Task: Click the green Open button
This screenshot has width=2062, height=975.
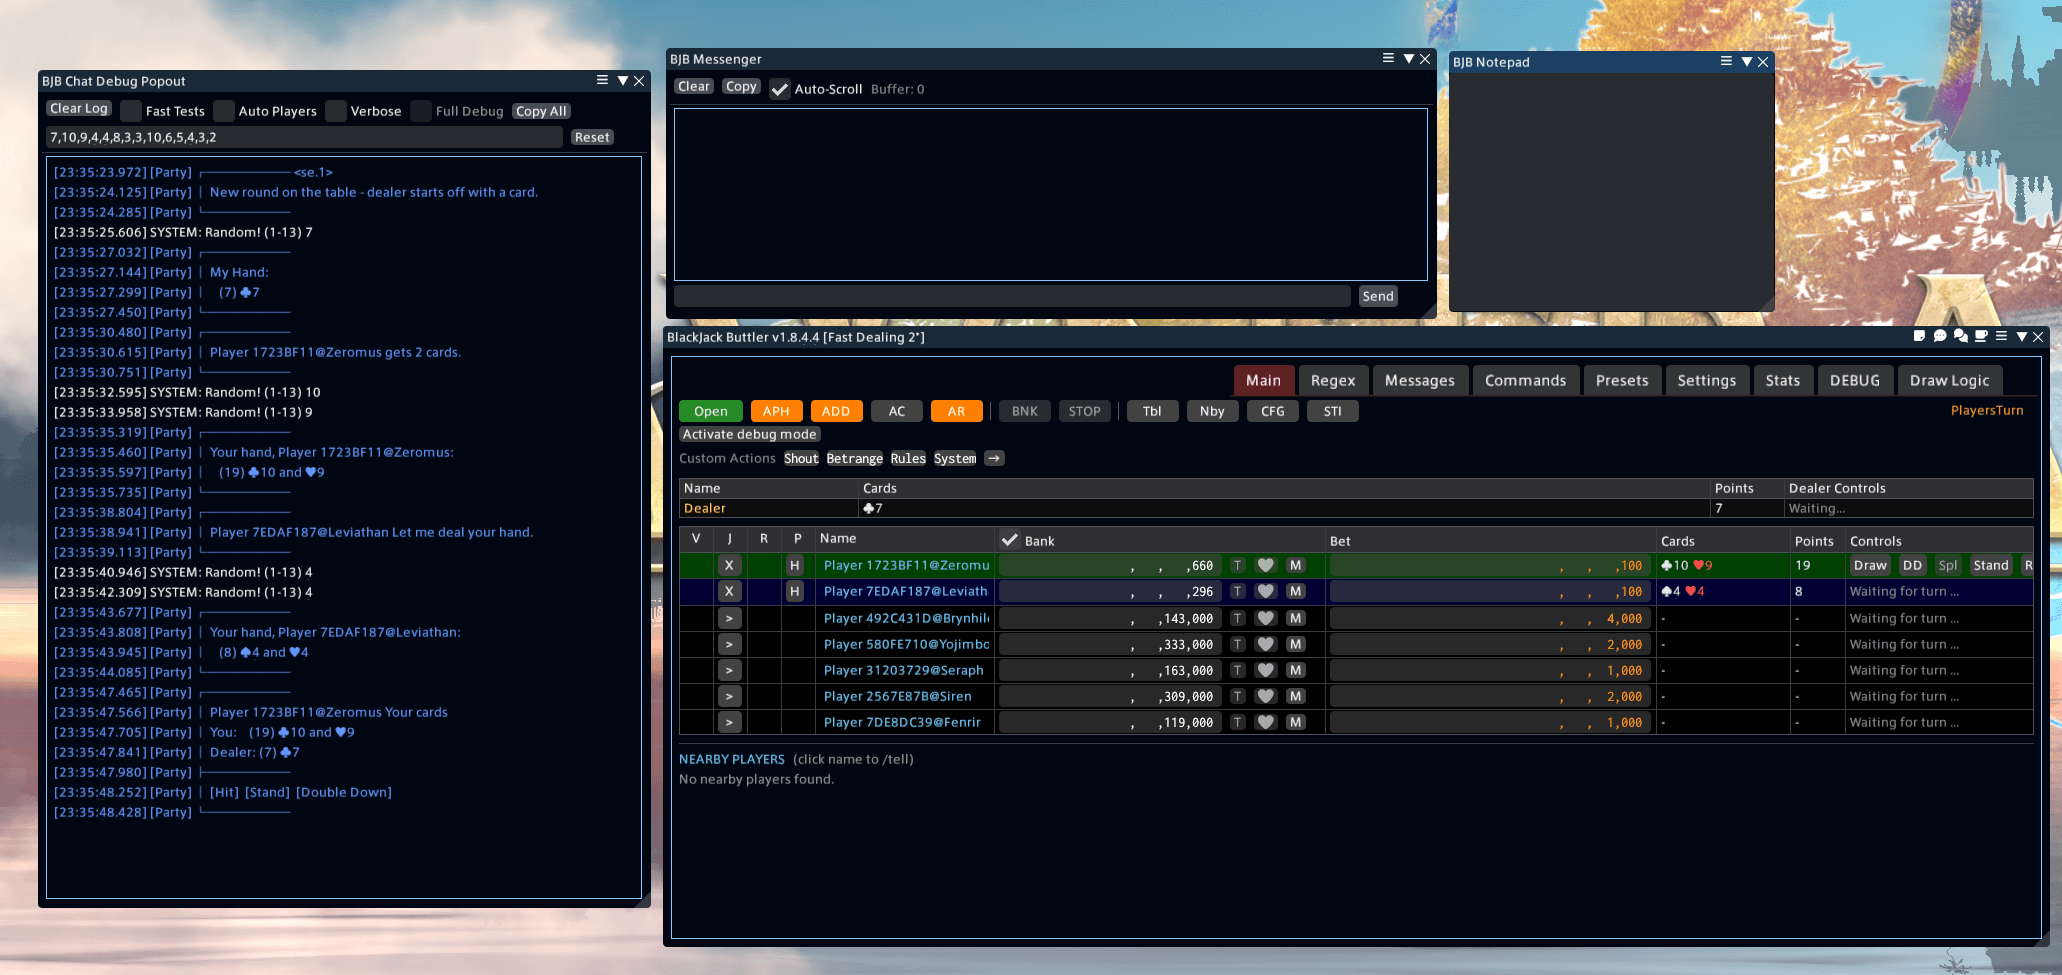Action: 711,411
